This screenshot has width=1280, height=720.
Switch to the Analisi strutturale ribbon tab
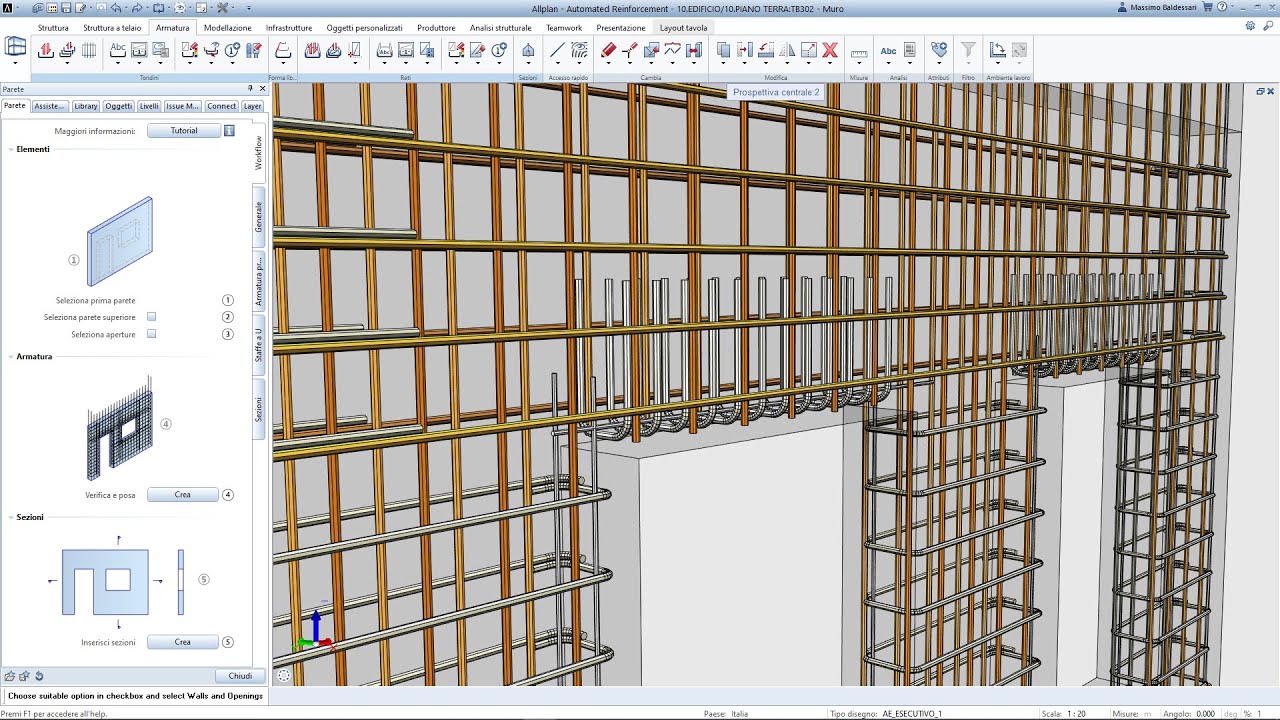[x=501, y=28]
